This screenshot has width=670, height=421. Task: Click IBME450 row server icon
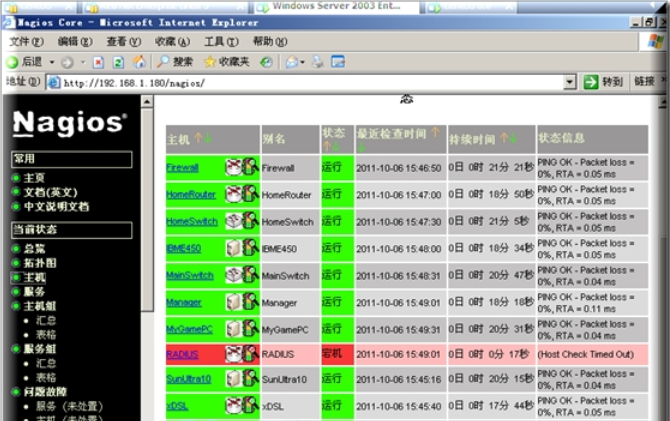233,247
